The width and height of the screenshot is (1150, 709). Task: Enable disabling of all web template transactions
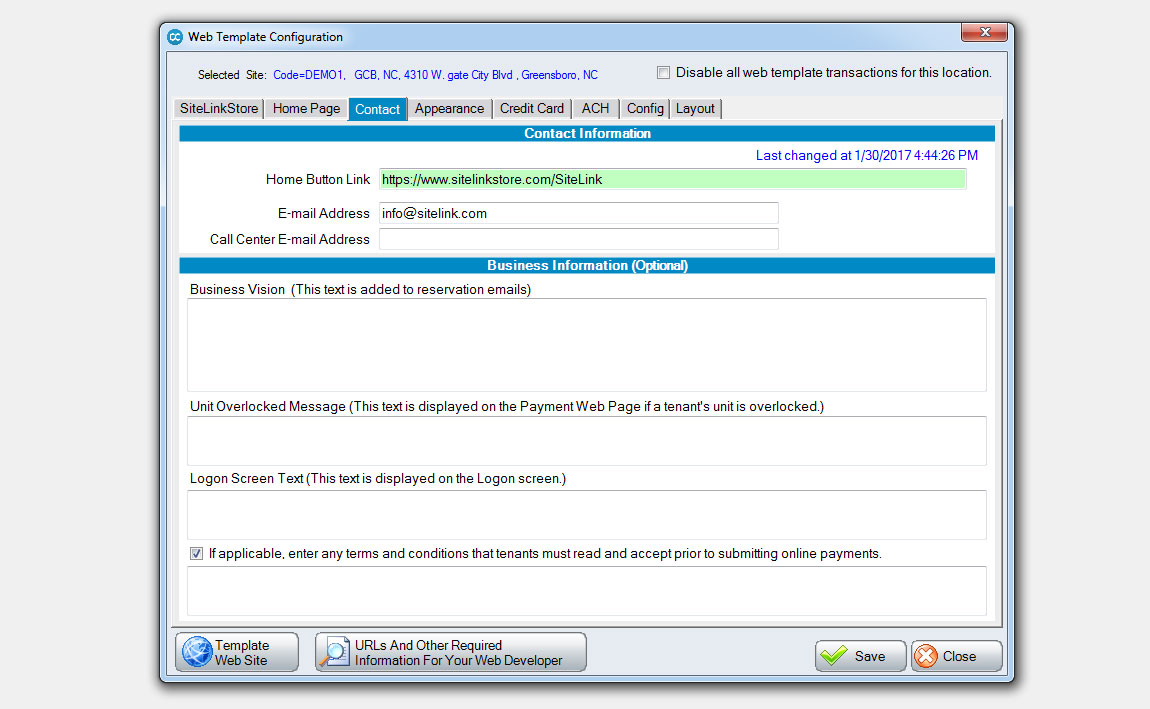pyautogui.click(x=663, y=72)
